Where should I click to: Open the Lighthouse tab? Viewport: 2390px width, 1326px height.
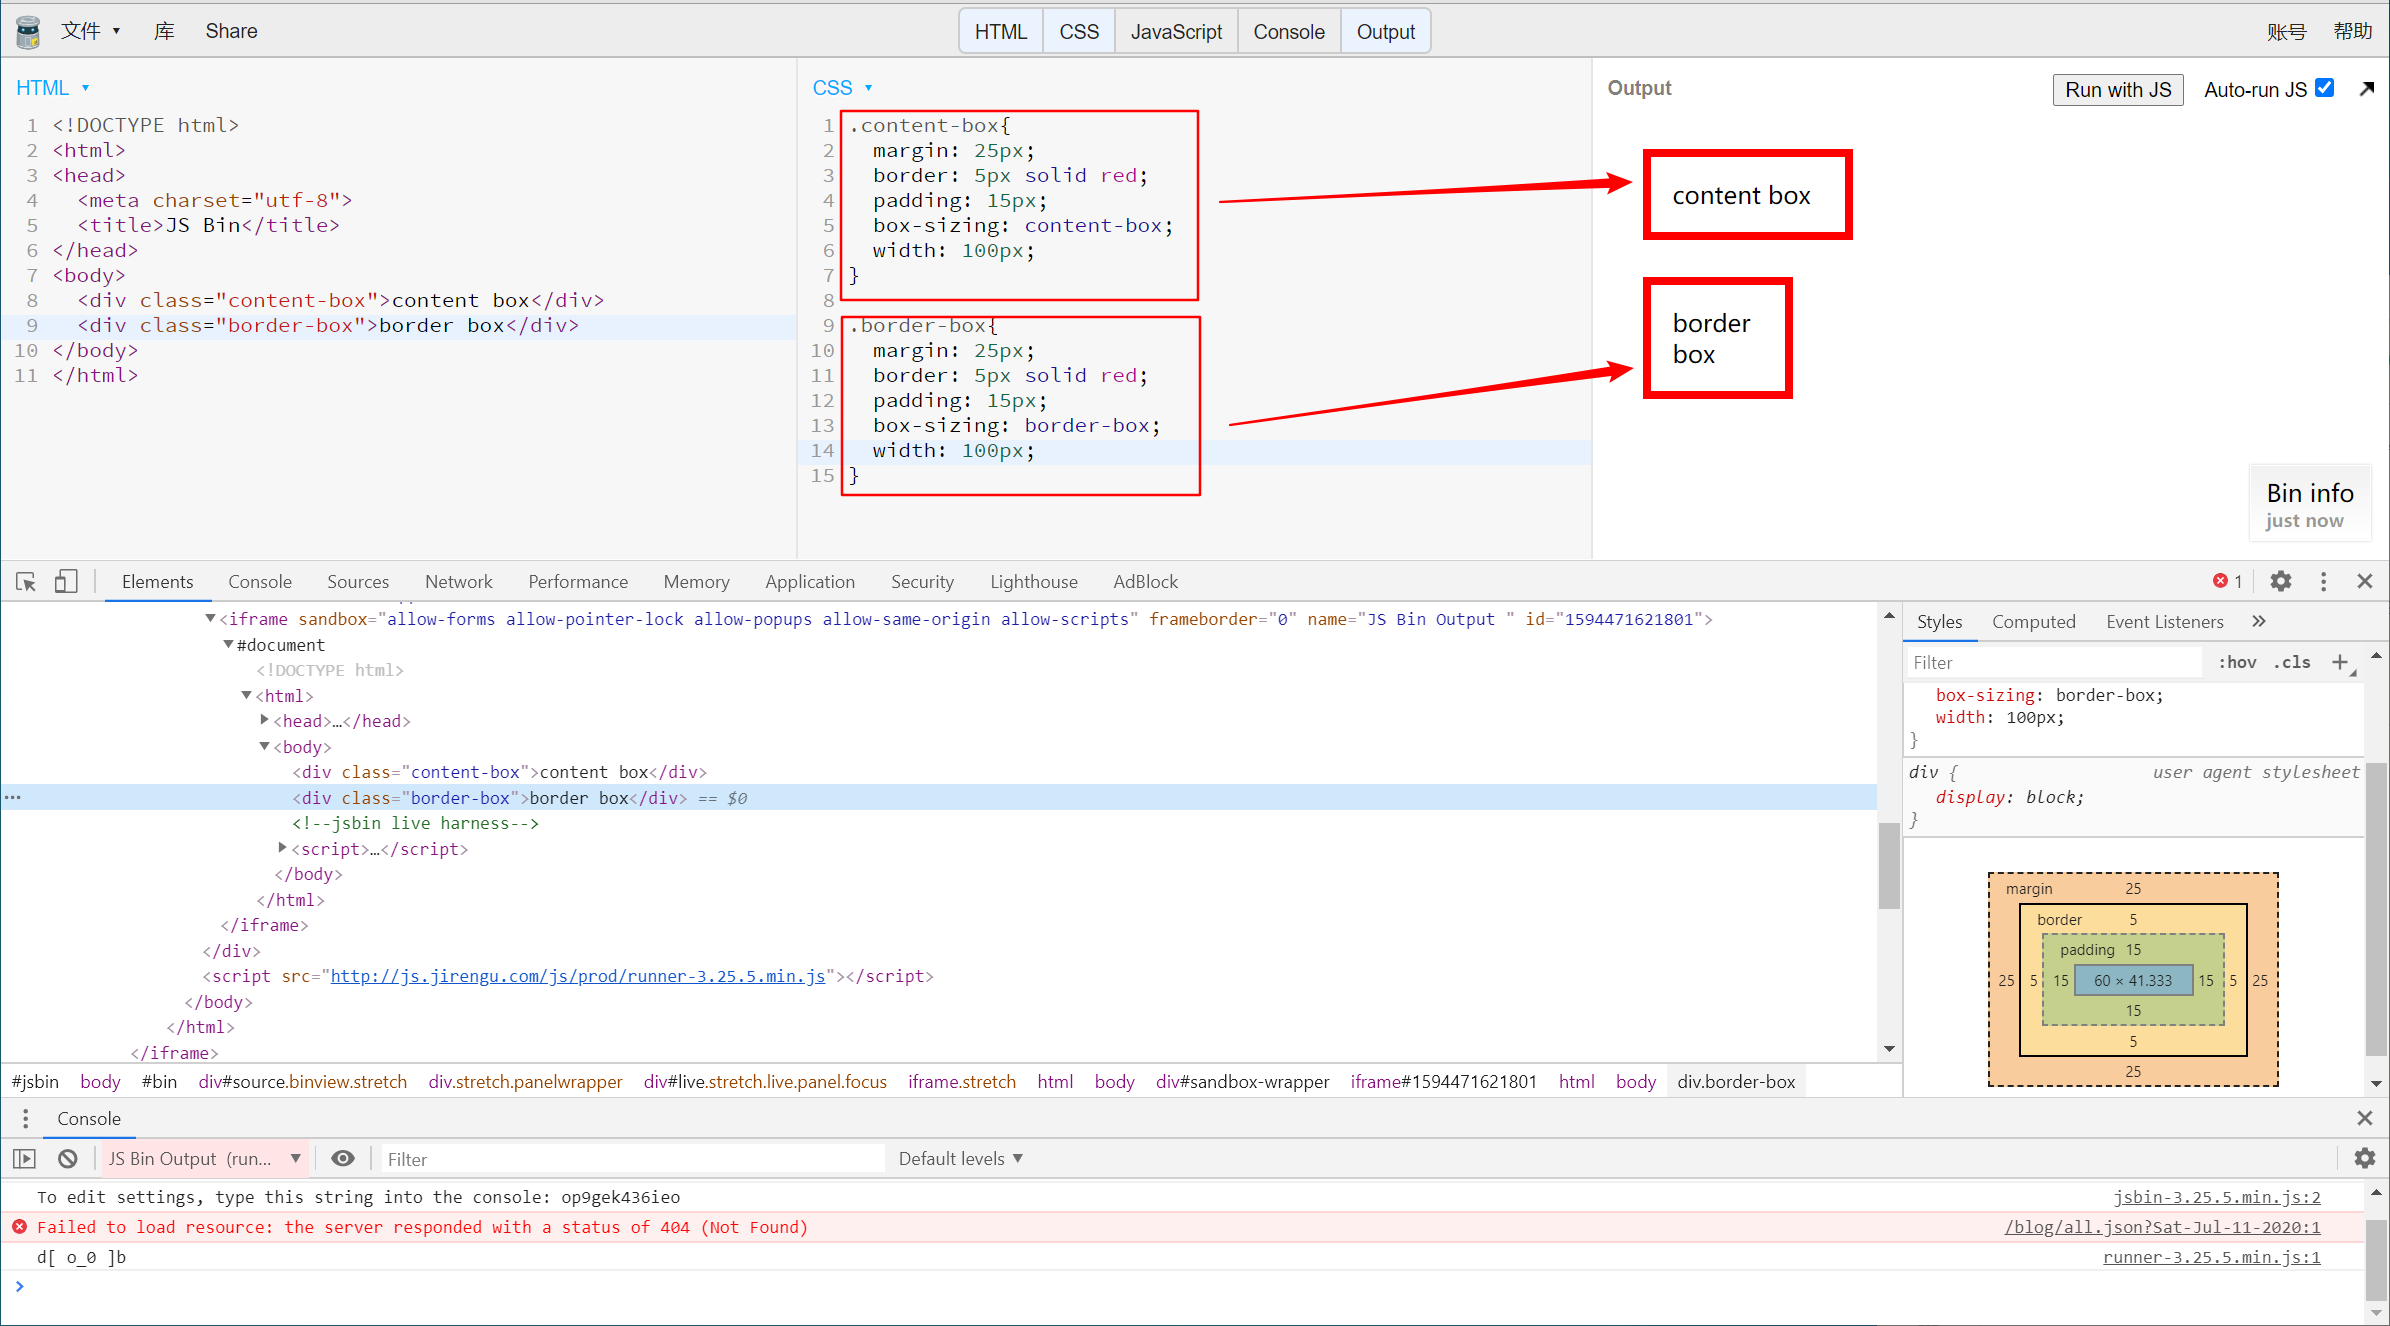click(x=1034, y=581)
